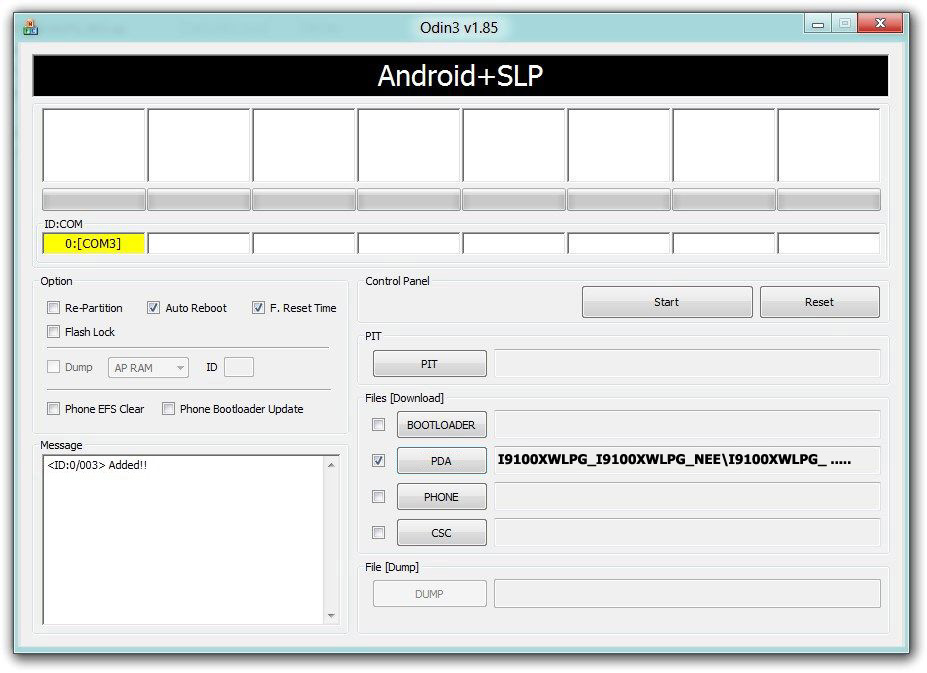
Task: Enable the Re-Partition checkbox
Action: [x=53, y=308]
